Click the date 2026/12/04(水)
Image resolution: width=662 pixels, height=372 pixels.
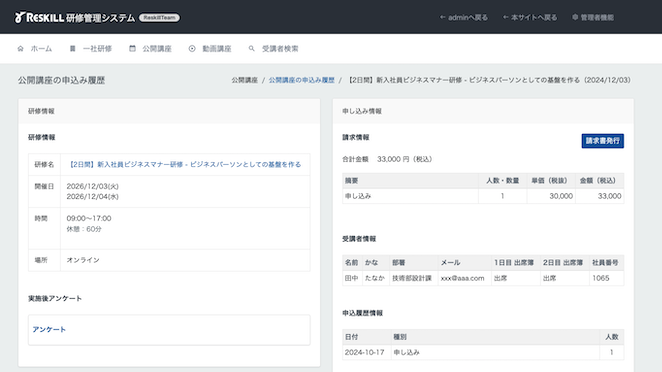92,197
